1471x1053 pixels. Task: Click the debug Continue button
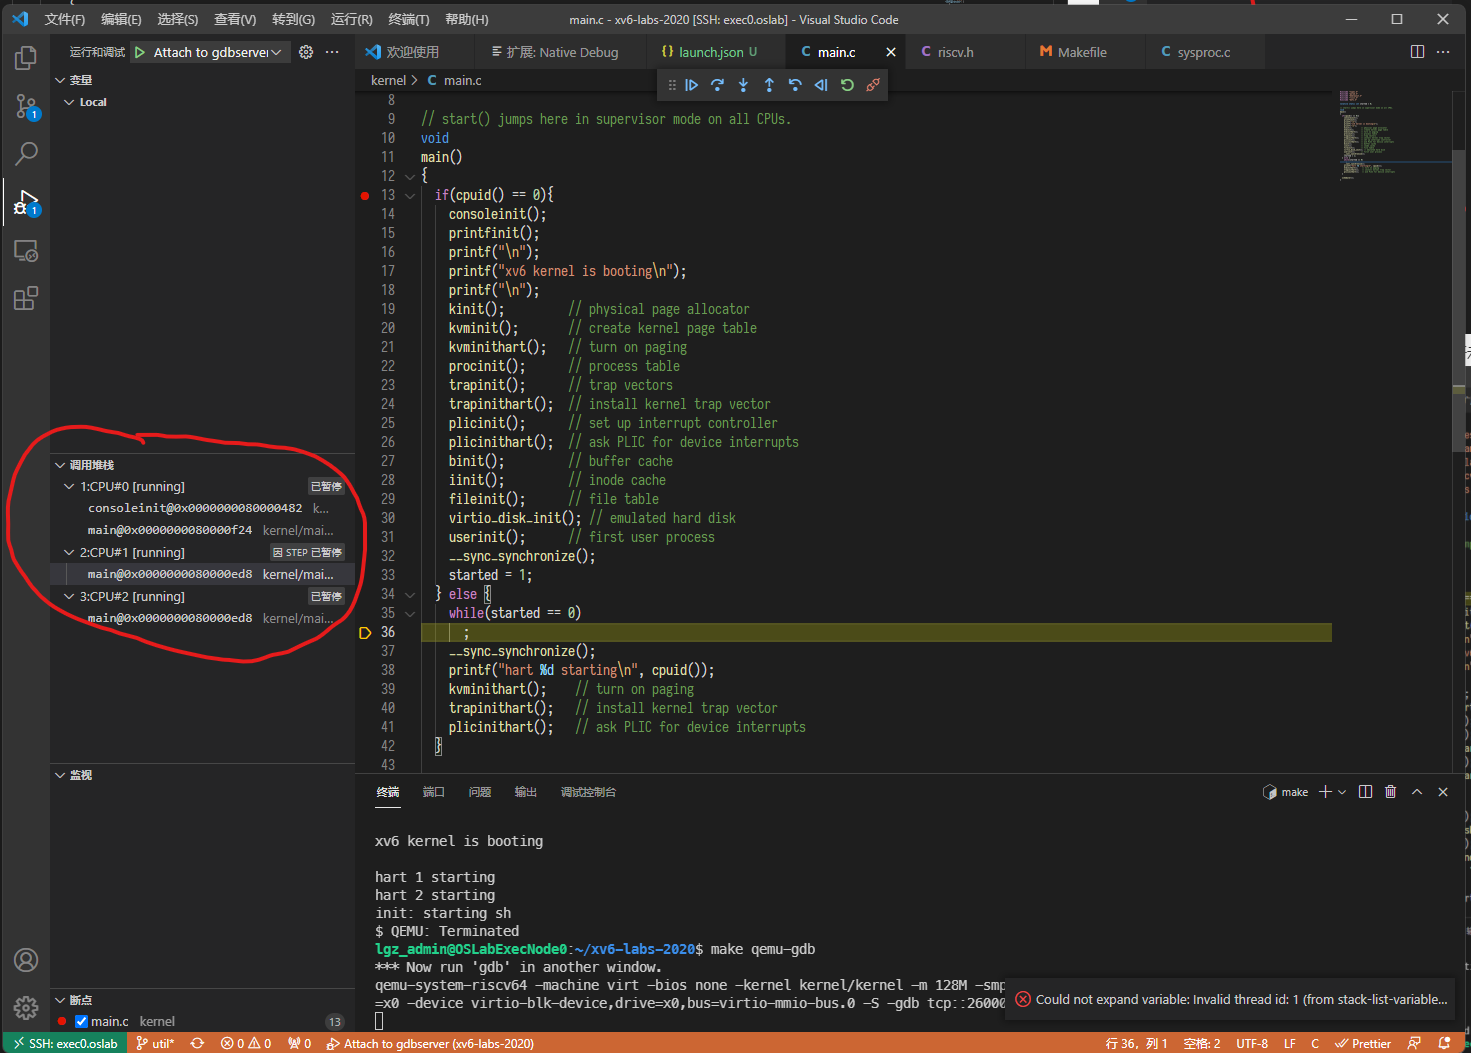[691, 85]
